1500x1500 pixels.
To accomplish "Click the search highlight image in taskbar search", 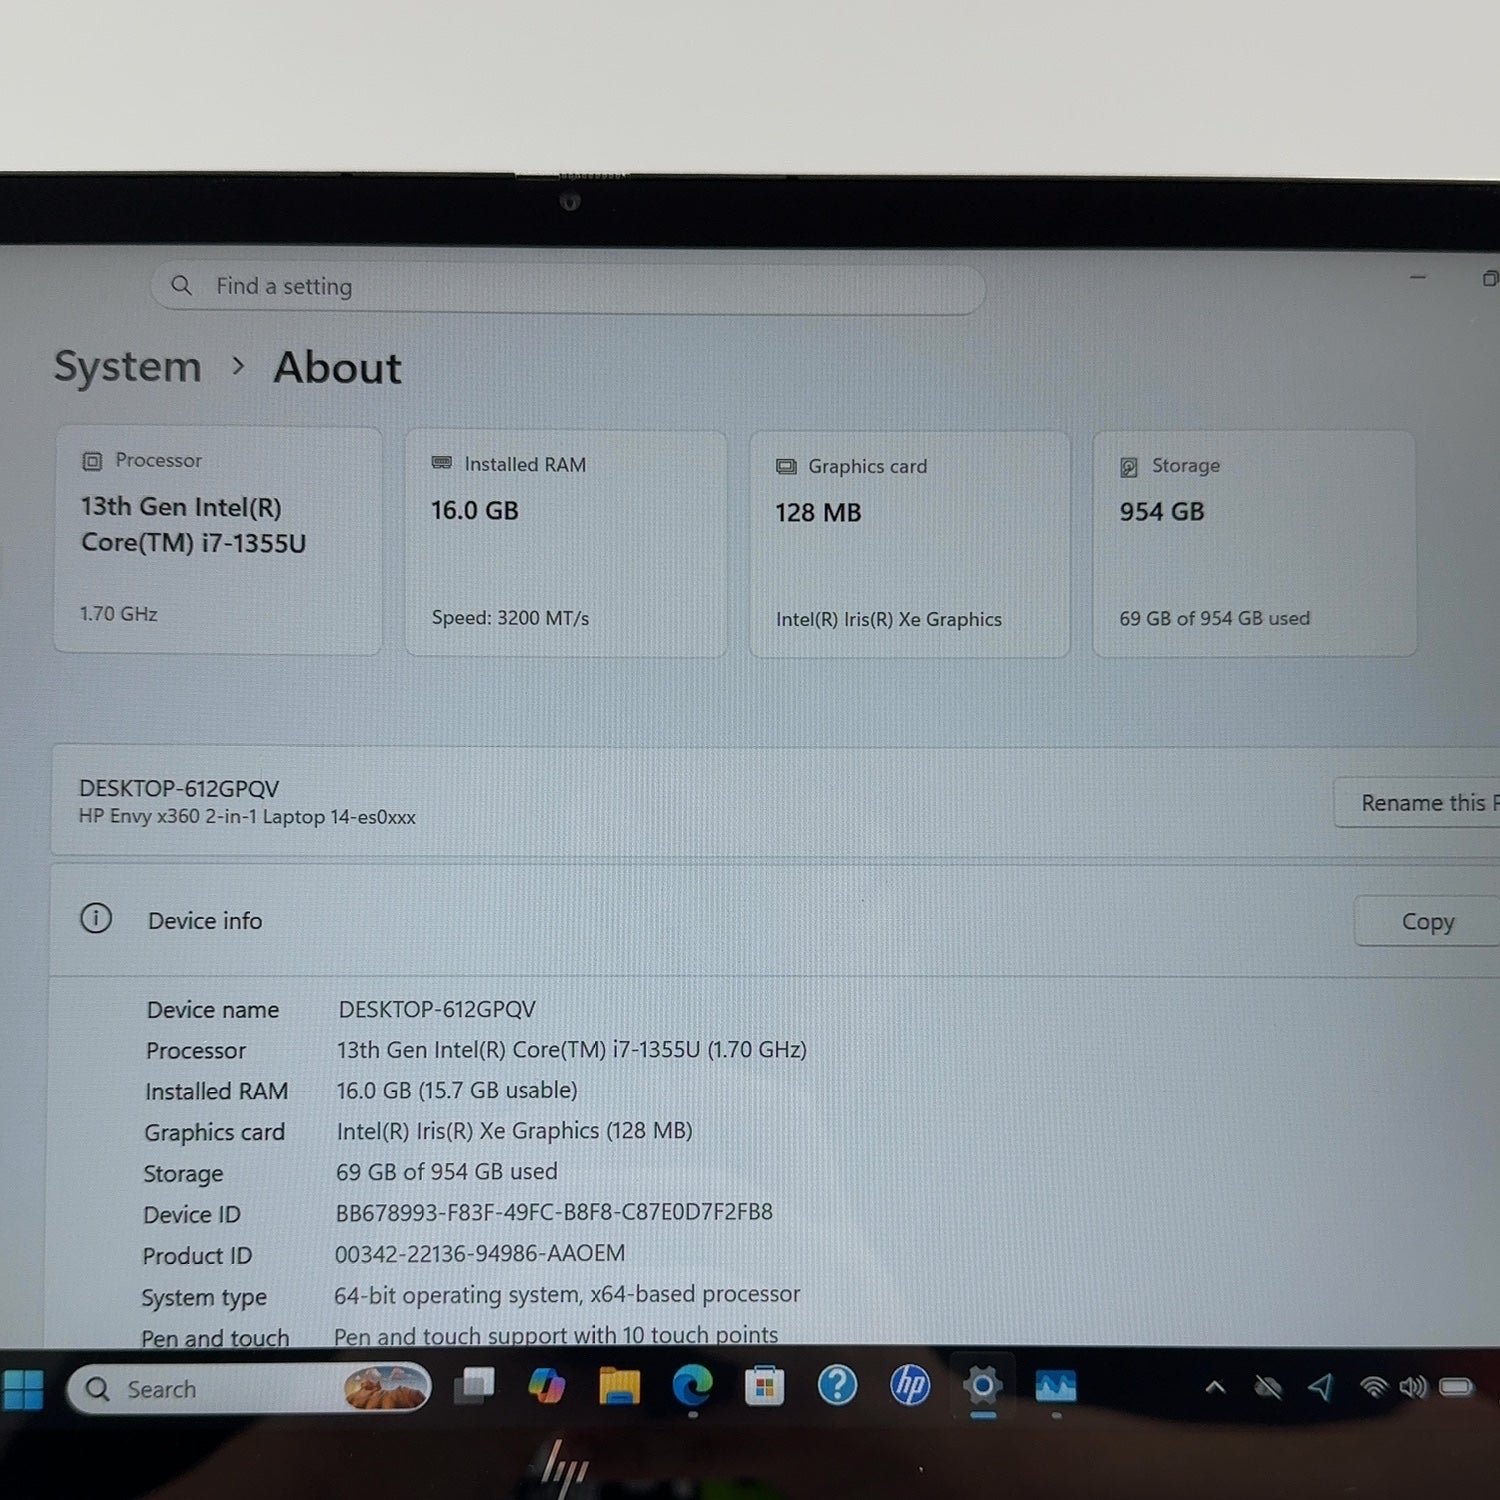I will coord(386,1388).
